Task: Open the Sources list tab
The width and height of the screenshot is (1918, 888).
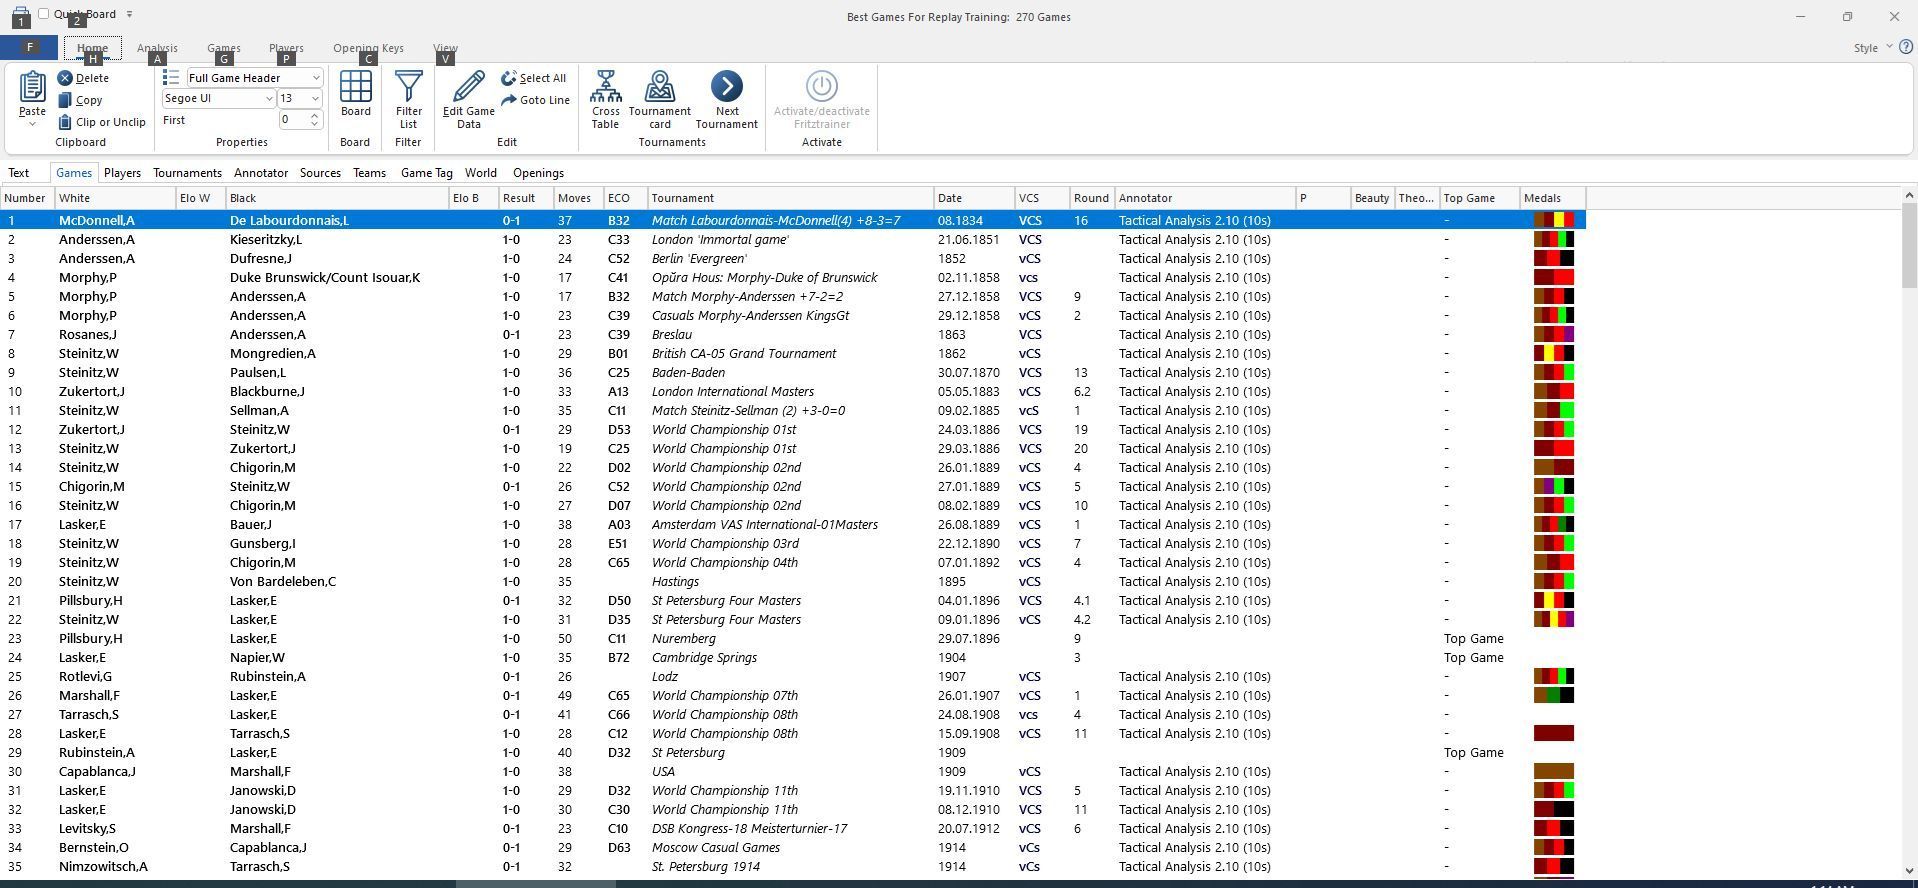Action: [x=320, y=173]
